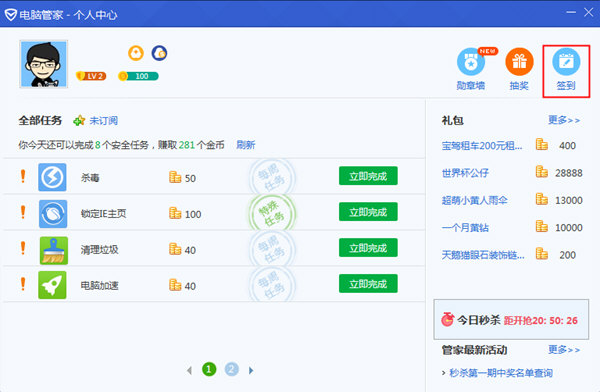600x392 pixels.
Task: Open the 抽奖 lottery gift icon
Action: click(x=519, y=62)
